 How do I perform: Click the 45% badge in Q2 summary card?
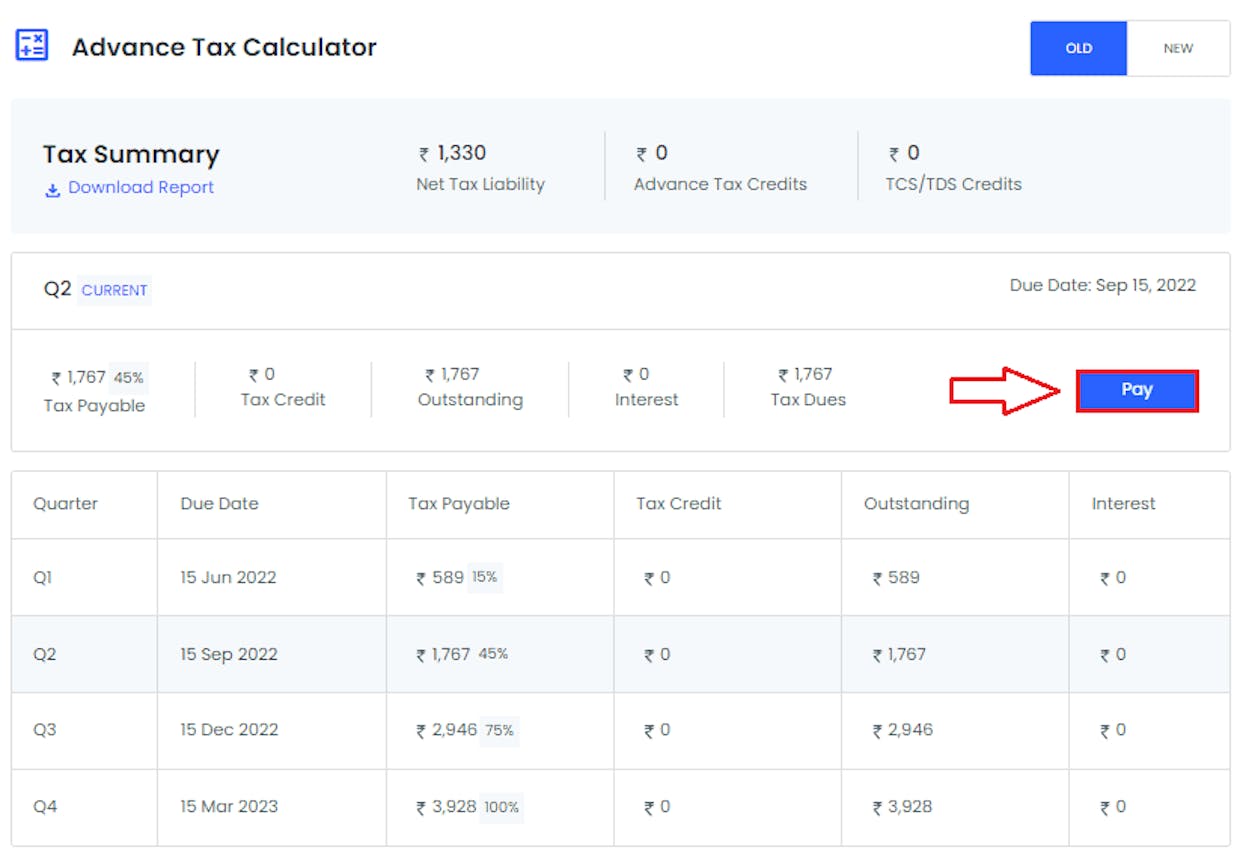point(129,378)
